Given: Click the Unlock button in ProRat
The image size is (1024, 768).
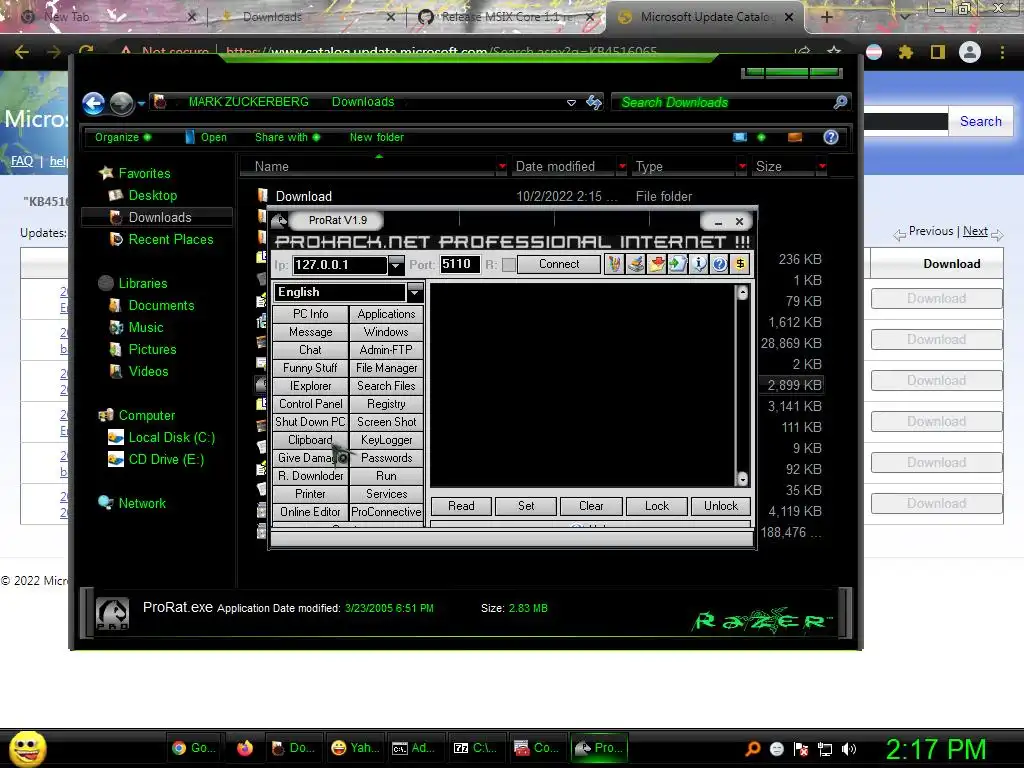Looking at the screenshot, I should [x=720, y=506].
